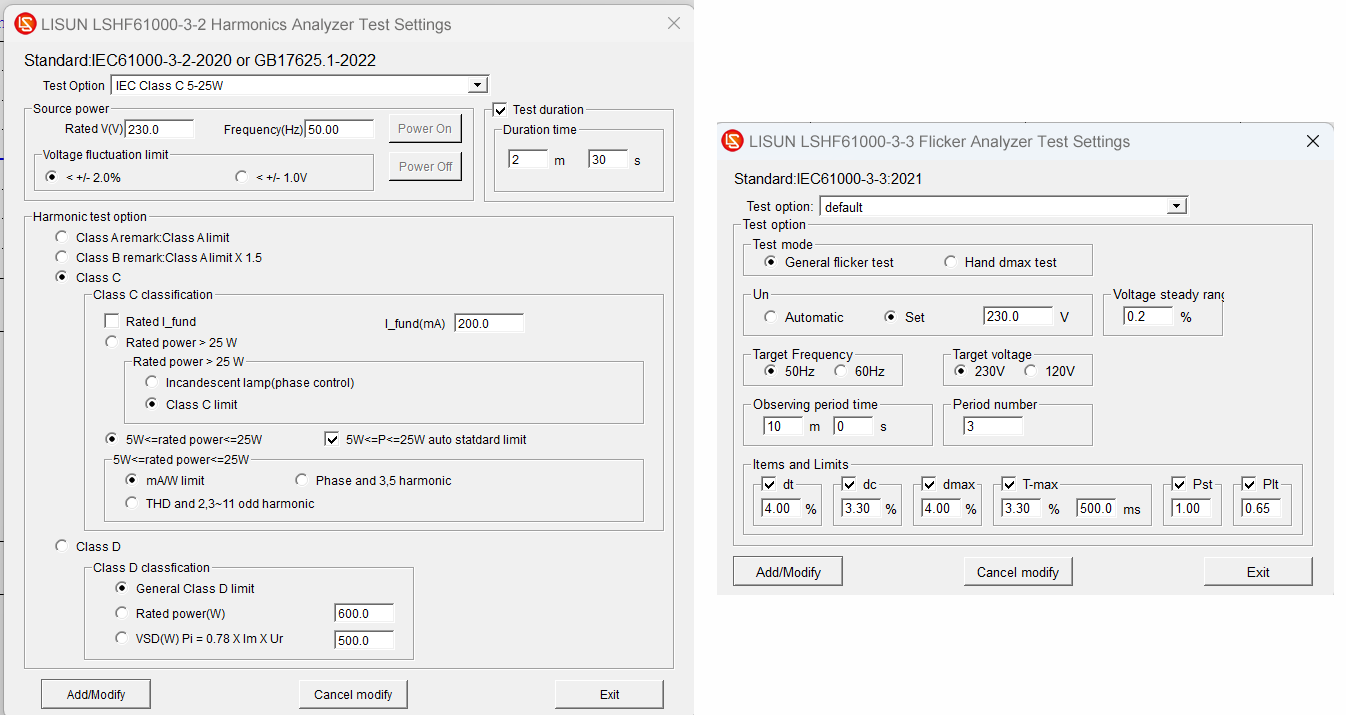Uncheck the 5W<=P<=25W auto statdard limit box
Image resolution: width=1346 pixels, height=715 pixels.
331,438
